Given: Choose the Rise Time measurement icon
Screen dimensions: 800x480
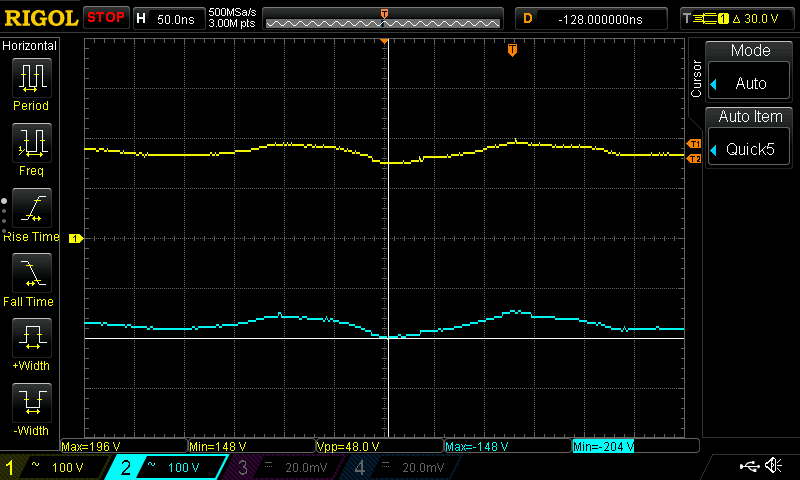Looking at the screenshot, I should (30, 207).
